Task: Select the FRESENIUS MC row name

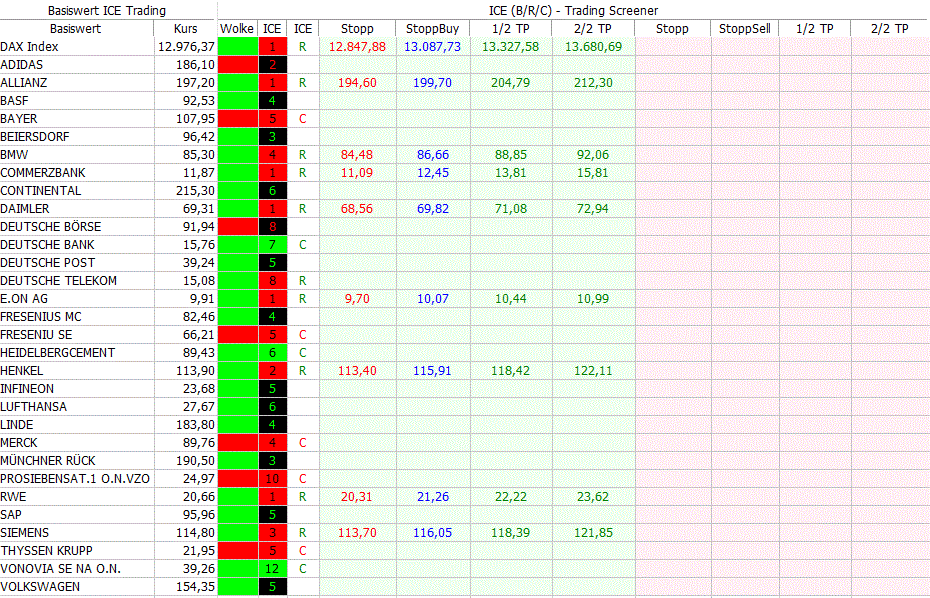Action: [x=41, y=317]
